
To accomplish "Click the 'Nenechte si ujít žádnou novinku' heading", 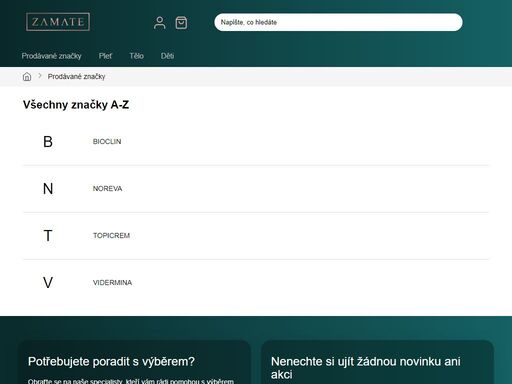I will tap(366, 368).
